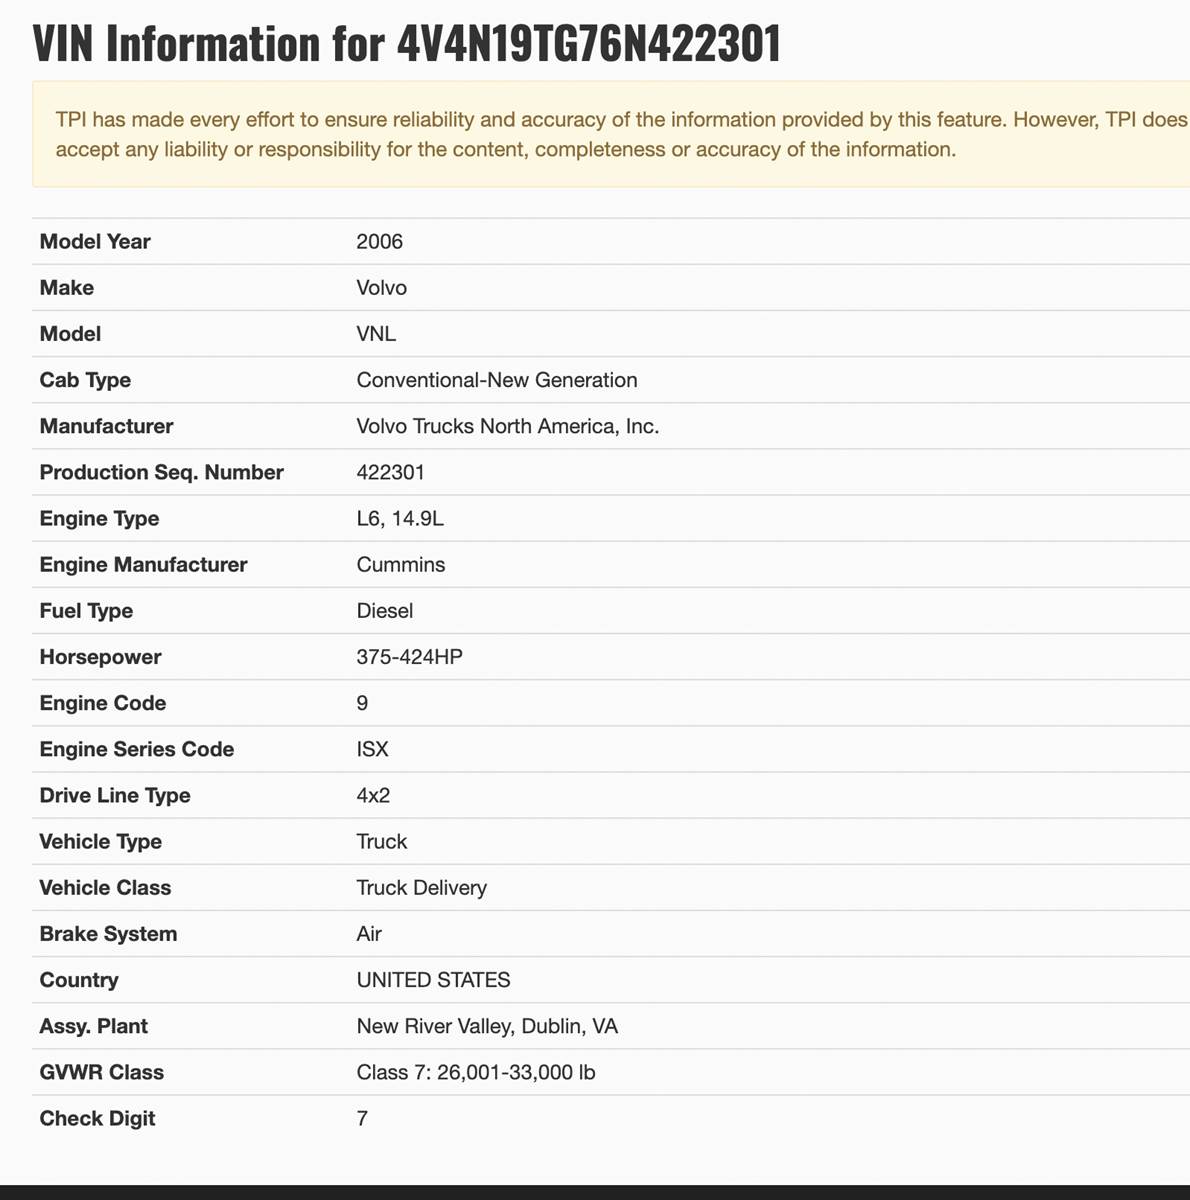Click the Check Digit row label

[x=97, y=1118]
